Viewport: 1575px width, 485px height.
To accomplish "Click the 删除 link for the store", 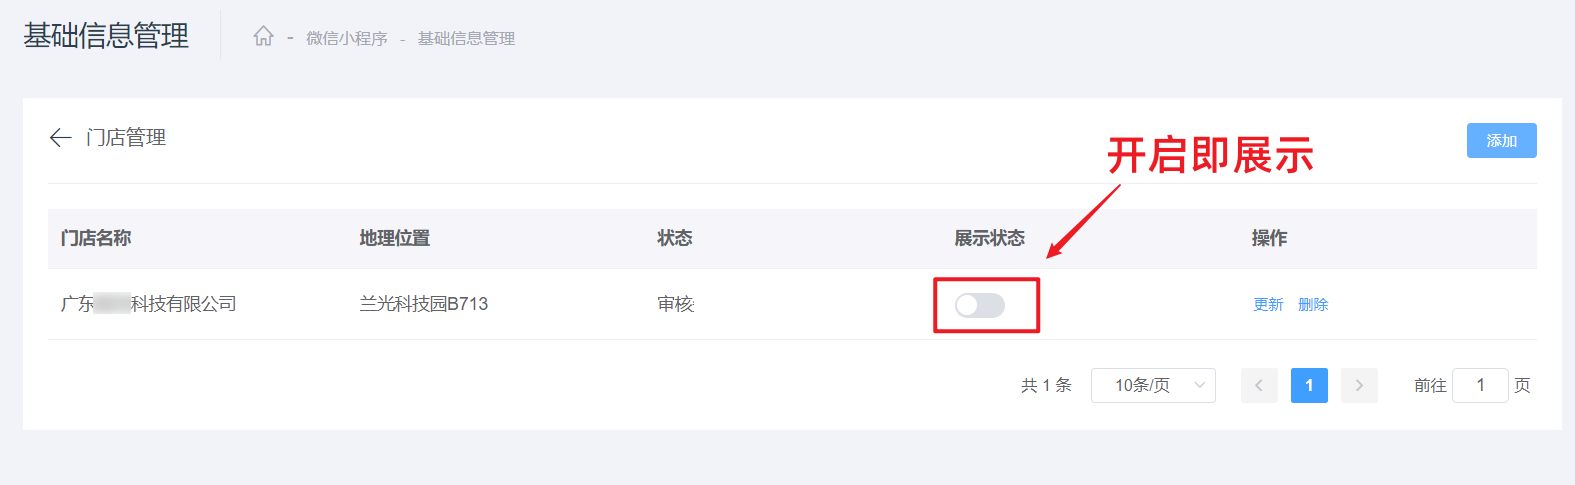I will 1313,305.
